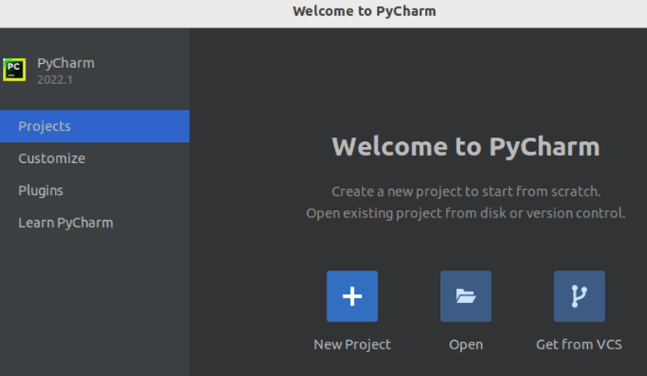Click the 'Create a new project' description line

point(466,192)
